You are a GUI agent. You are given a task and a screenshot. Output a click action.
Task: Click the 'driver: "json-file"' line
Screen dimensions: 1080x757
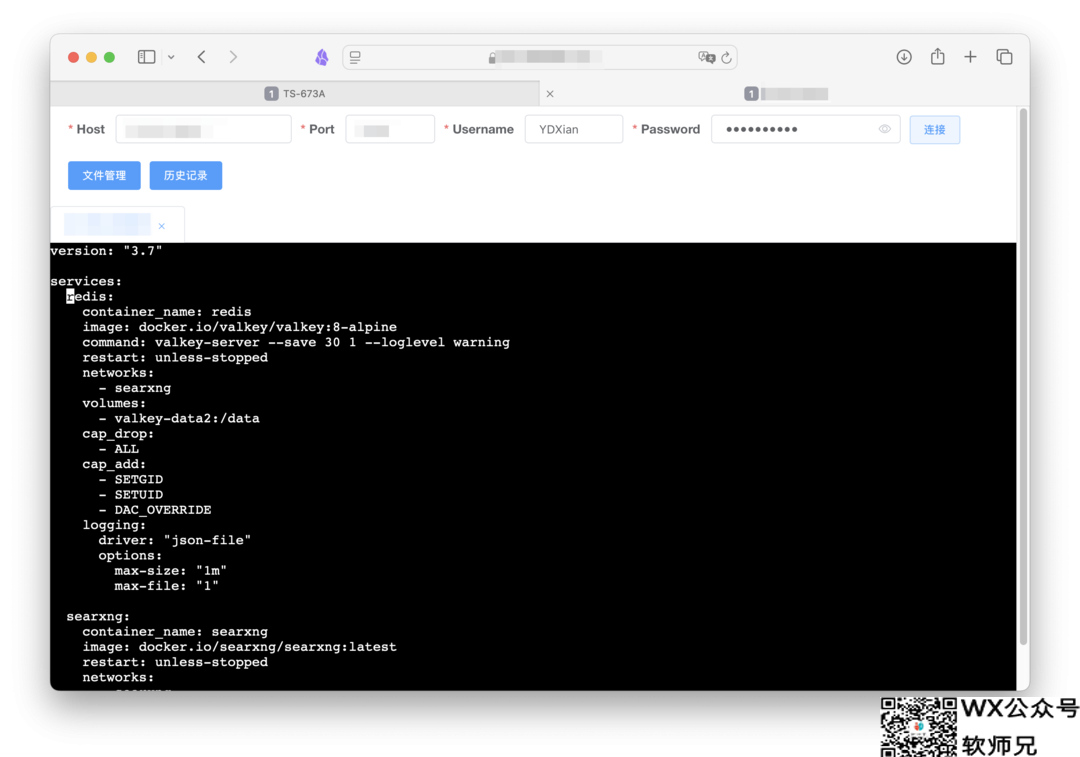pyautogui.click(x=174, y=540)
